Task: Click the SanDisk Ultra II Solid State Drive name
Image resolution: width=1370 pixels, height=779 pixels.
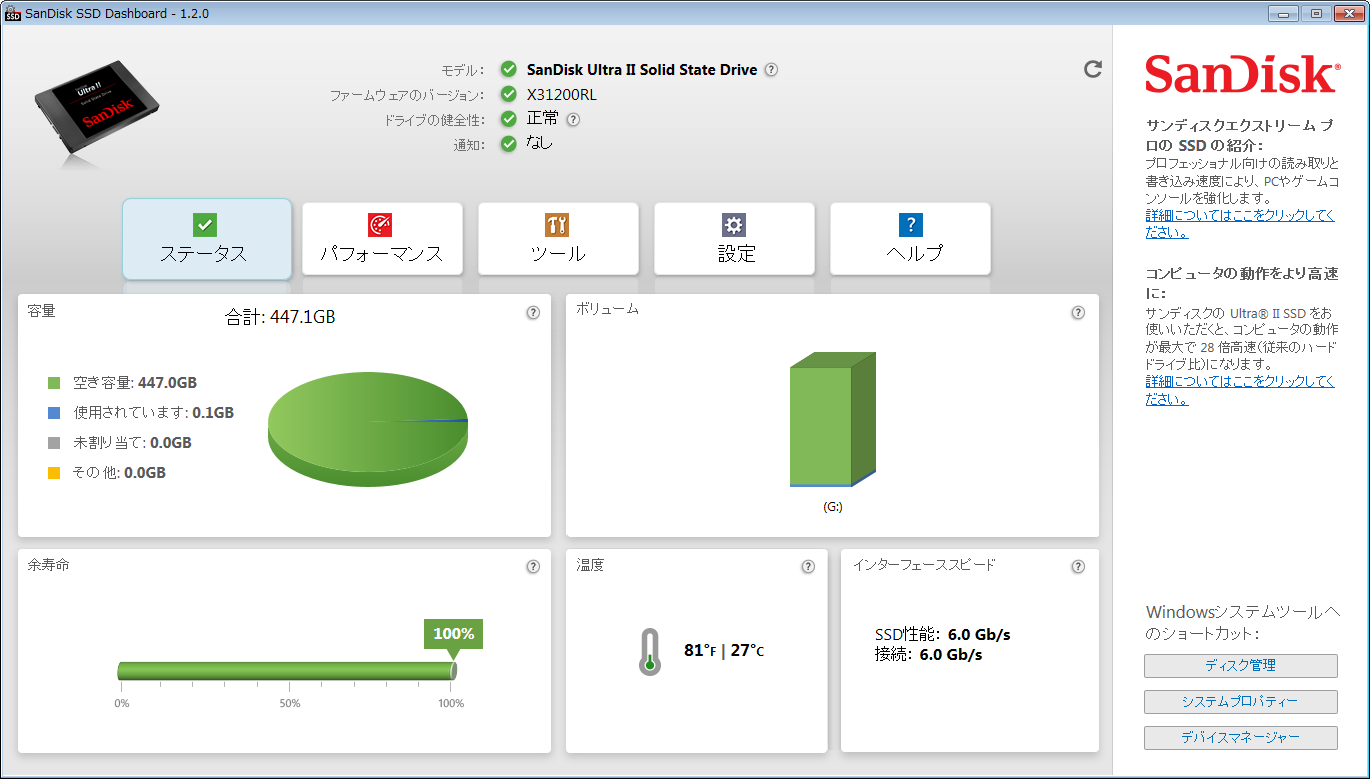Action: tap(642, 70)
